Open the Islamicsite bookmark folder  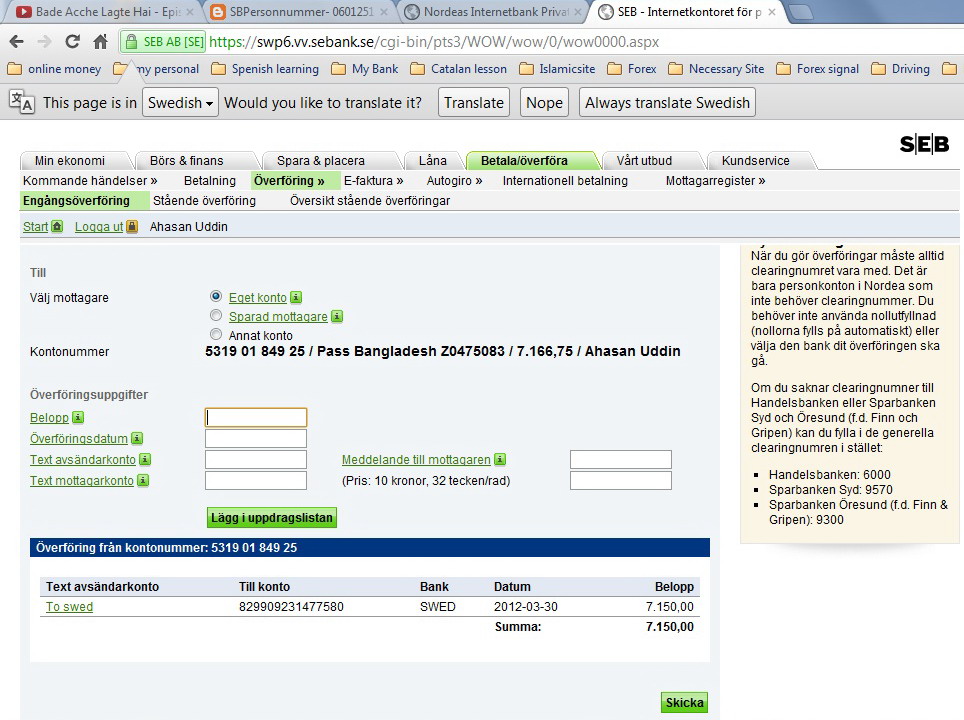pyautogui.click(x=557, y=69)
